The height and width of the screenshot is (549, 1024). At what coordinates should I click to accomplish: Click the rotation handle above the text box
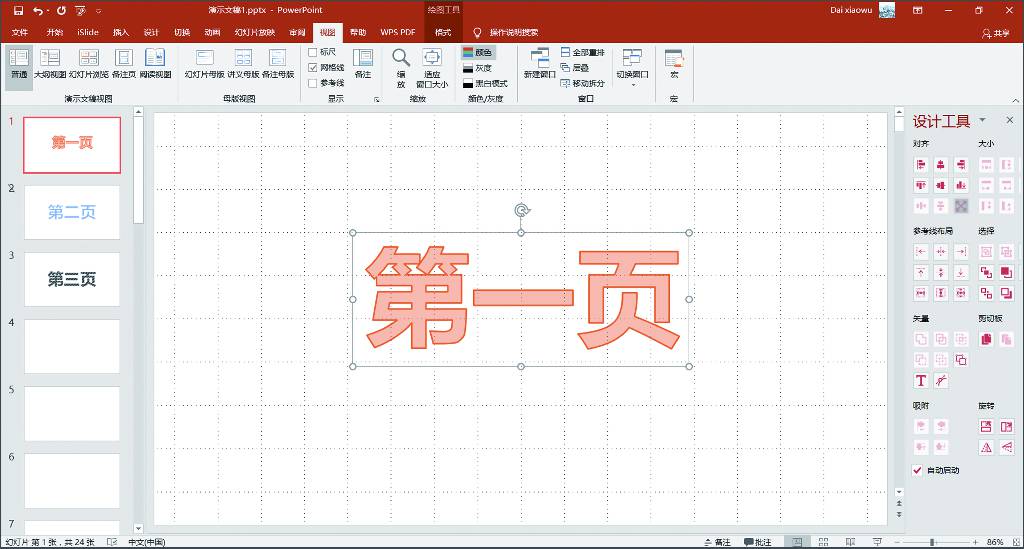coord(521,210)
